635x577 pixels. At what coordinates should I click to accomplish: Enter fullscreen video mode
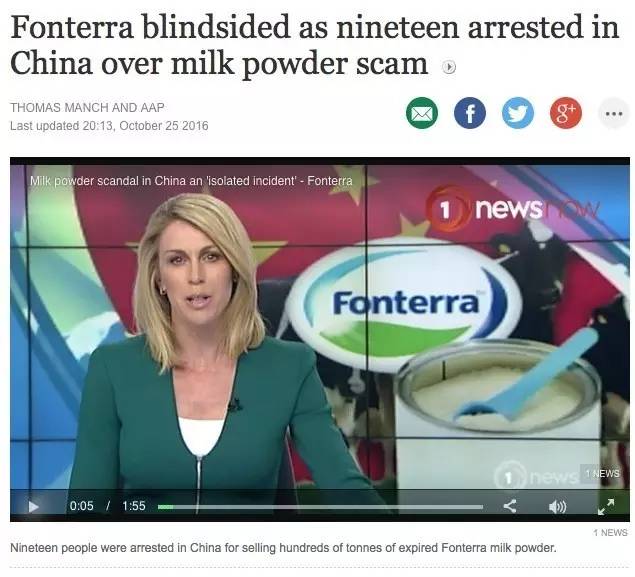606,507
